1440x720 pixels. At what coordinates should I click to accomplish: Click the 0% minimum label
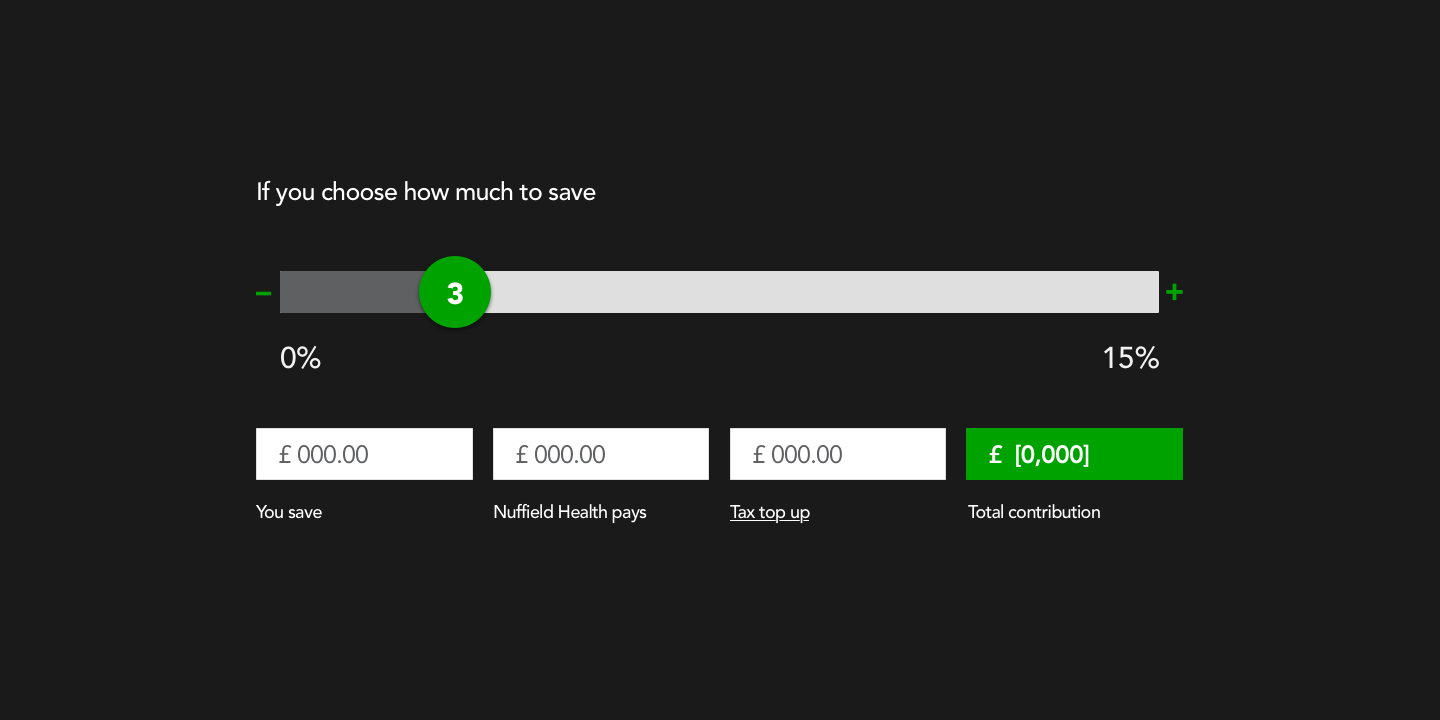point(300,358)
